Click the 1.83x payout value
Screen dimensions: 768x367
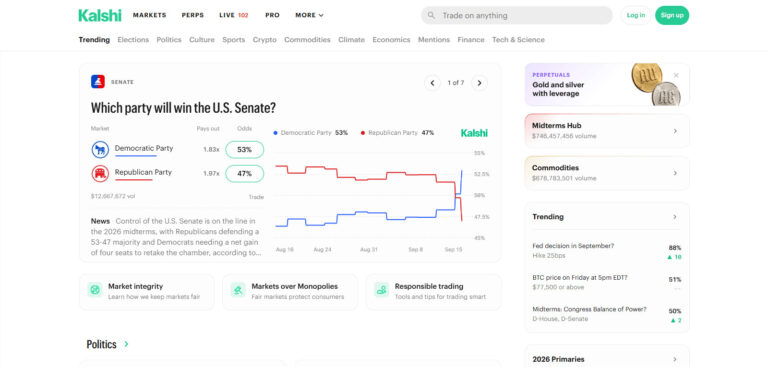211,149
